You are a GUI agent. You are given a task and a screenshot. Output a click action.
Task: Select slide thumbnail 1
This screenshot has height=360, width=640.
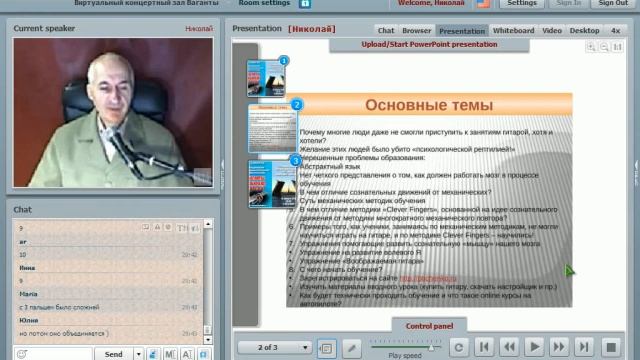point(266,78)
